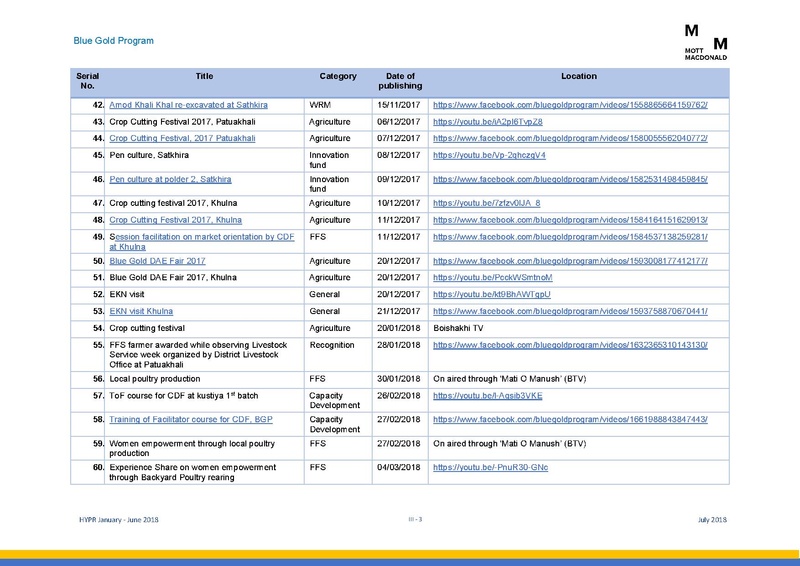Select title Crop Cutting Festival 2017, Patuakhali row 43
This screenshot has width=800, height=566.
pyautogui.click(x=182, y=122)
